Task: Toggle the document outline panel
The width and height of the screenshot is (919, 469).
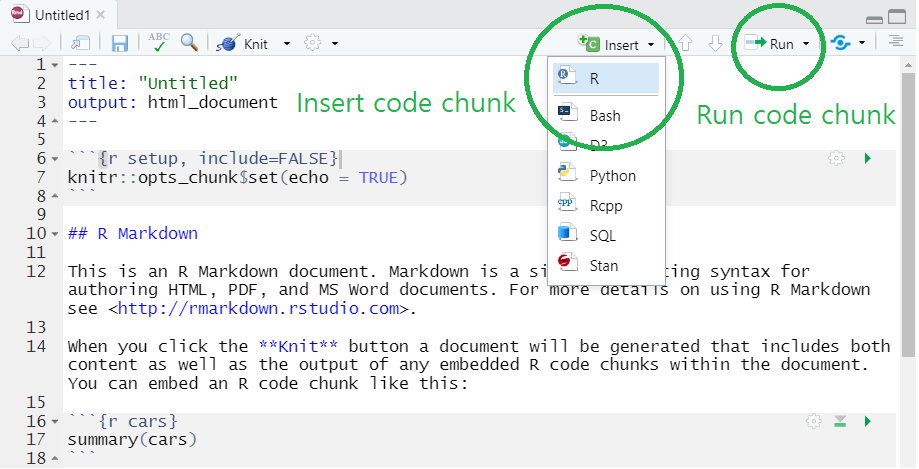Action: coord(896,43)
